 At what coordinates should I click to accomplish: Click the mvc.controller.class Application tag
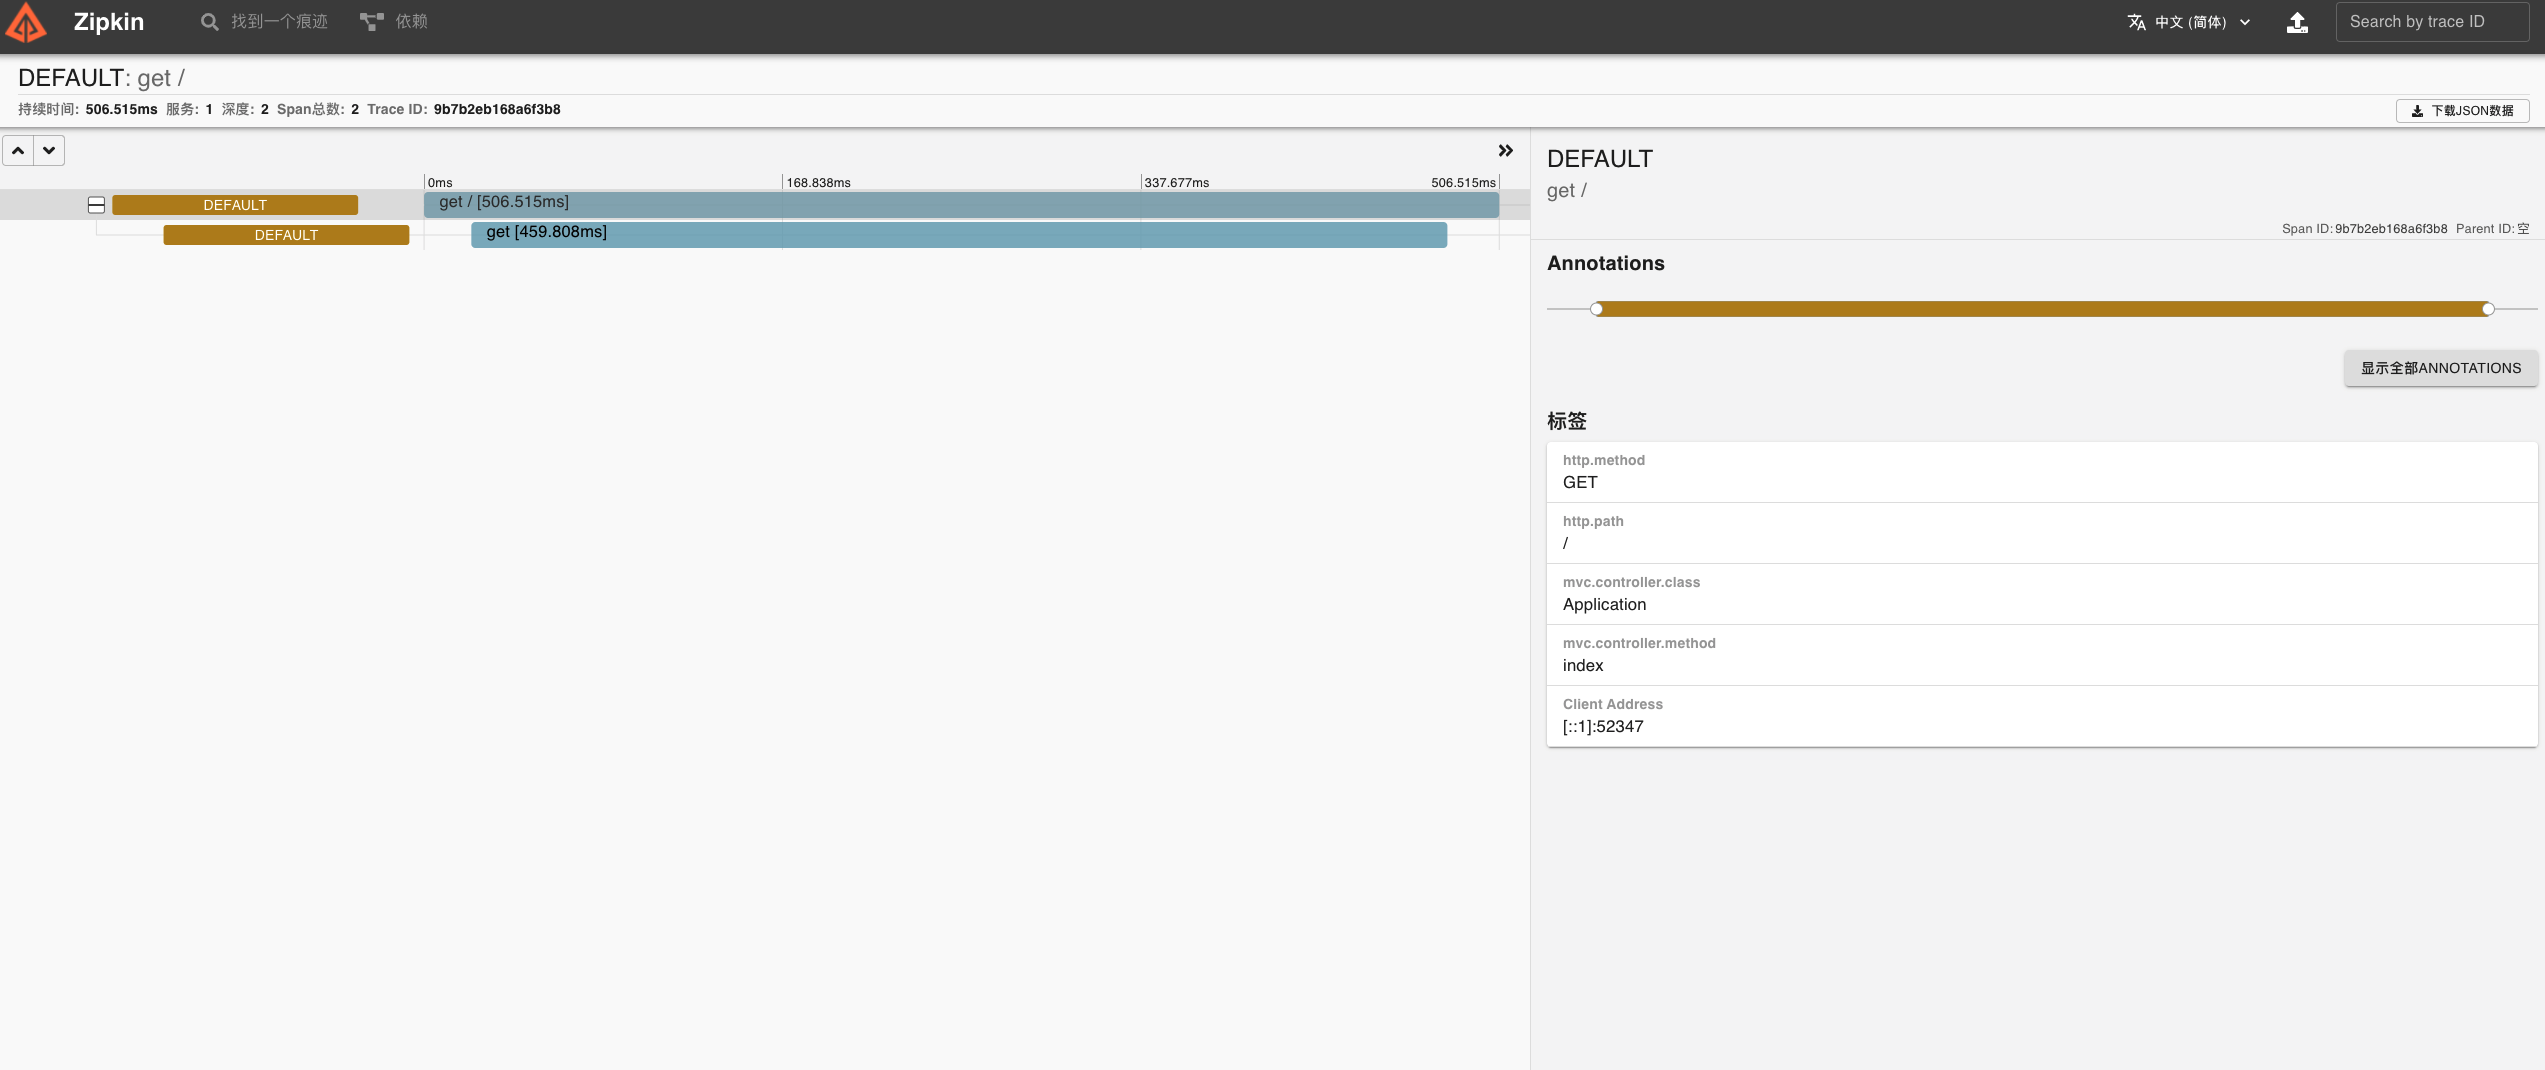point(2042,594)
